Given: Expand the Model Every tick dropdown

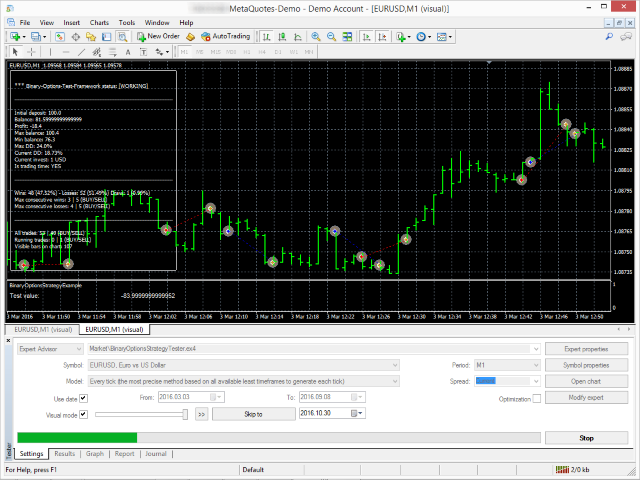Looking at the screenshot, I should coord(395,381).
